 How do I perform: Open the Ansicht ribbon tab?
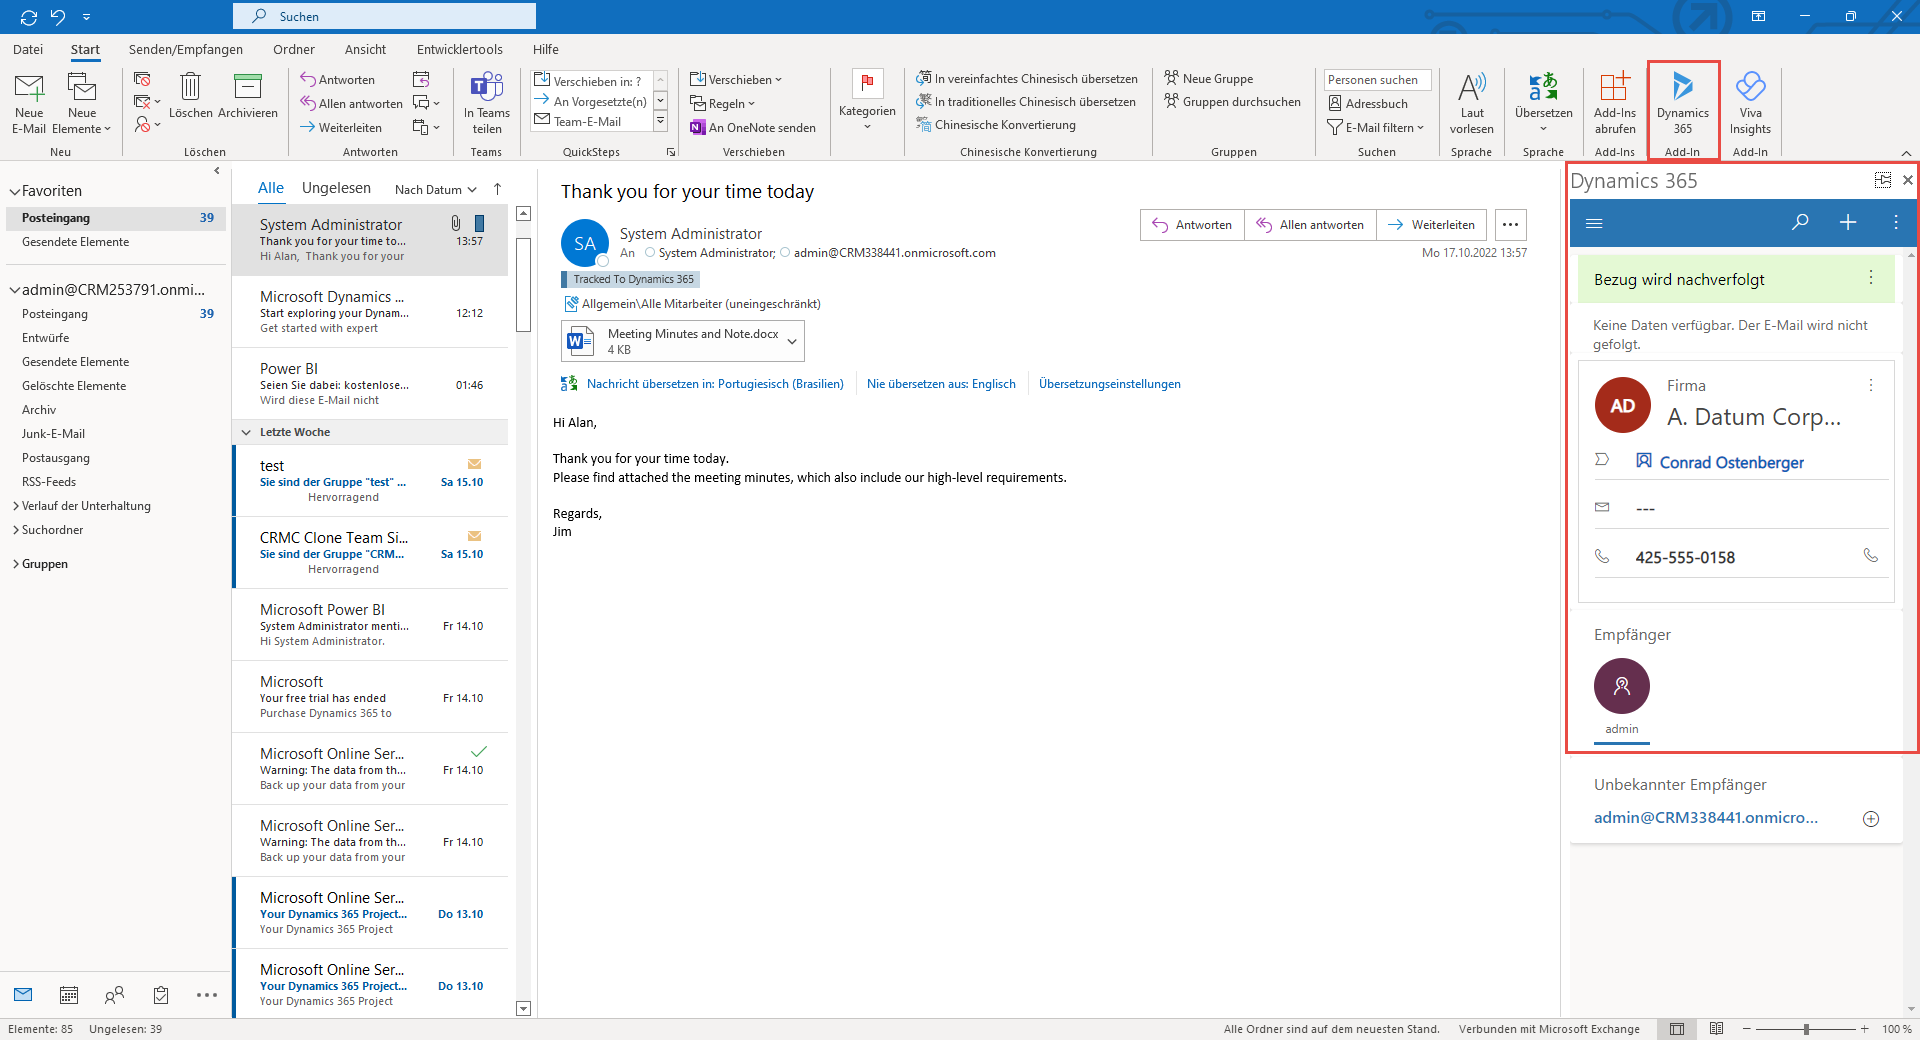(x=366, y=49)
